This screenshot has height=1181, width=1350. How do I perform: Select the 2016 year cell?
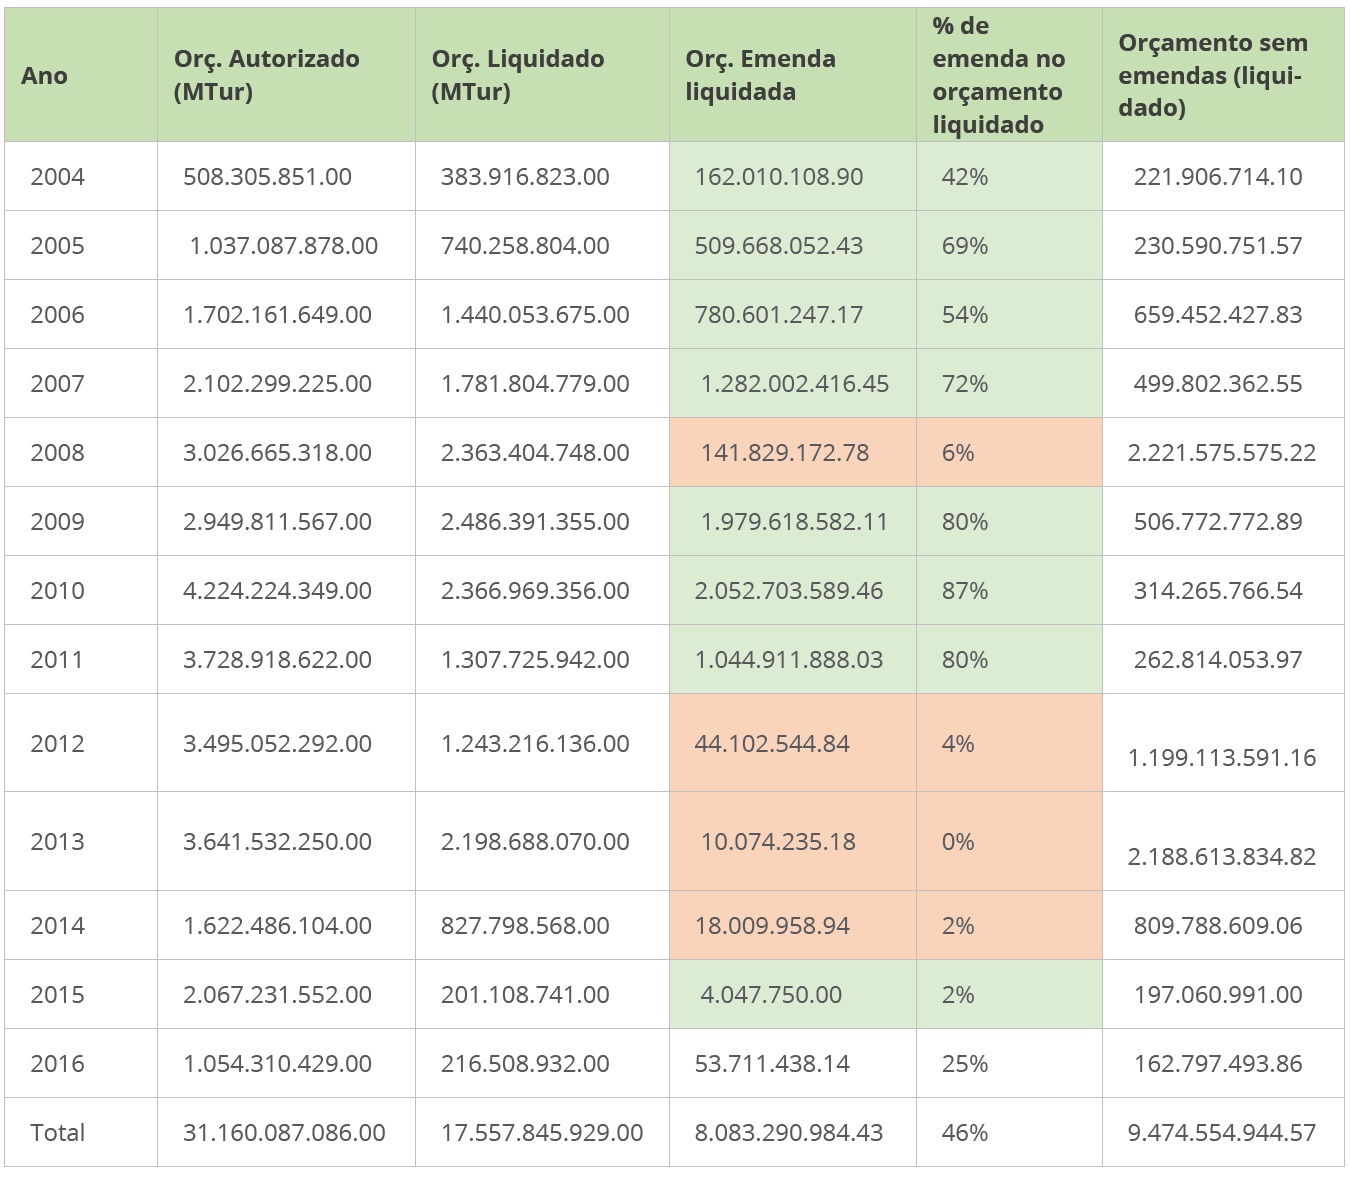(x=57, y=1064)
